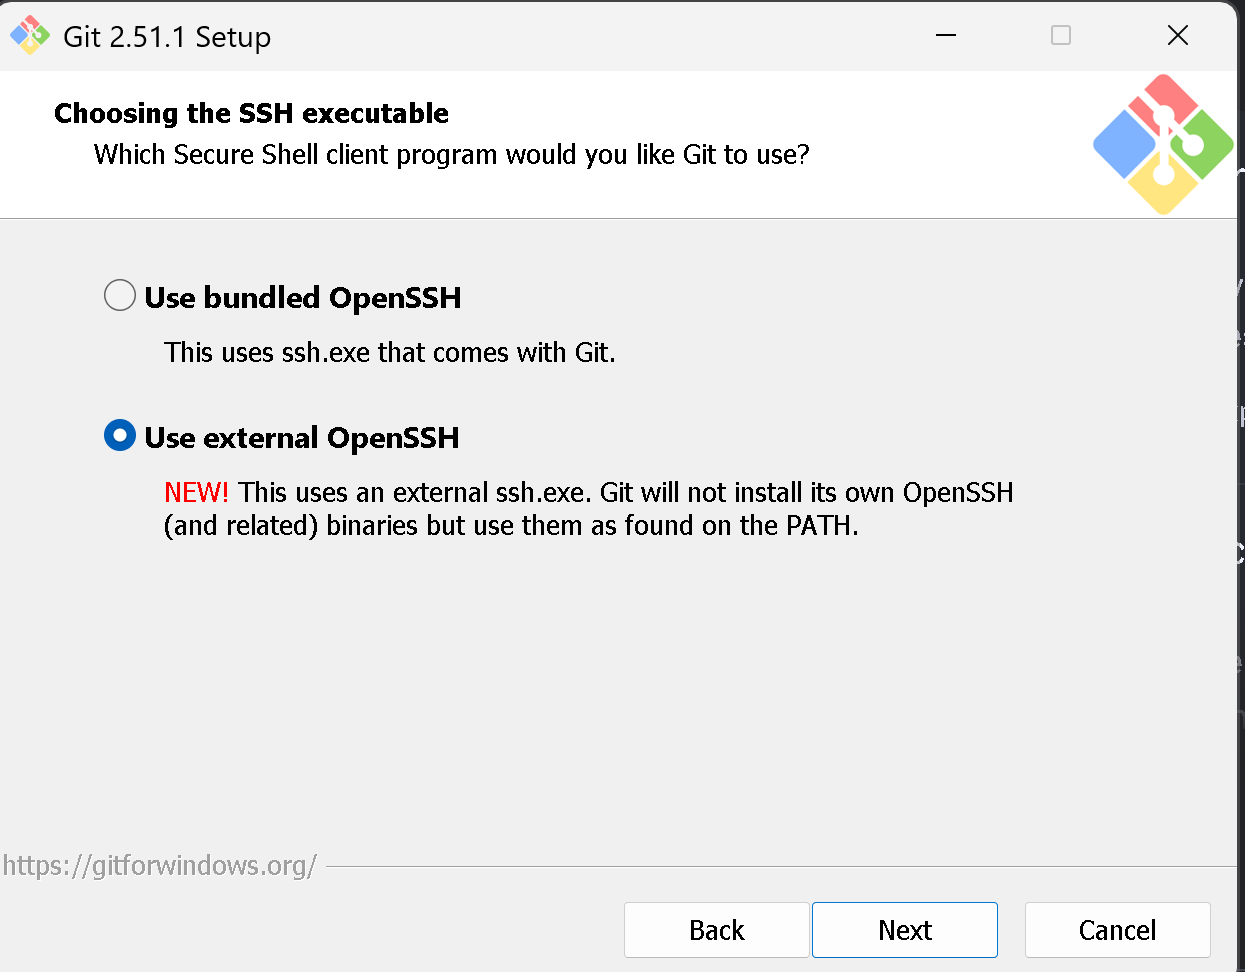The image size is (1245, 972).
Task: Click the red "NEW!" label
Action: point(196,492)
